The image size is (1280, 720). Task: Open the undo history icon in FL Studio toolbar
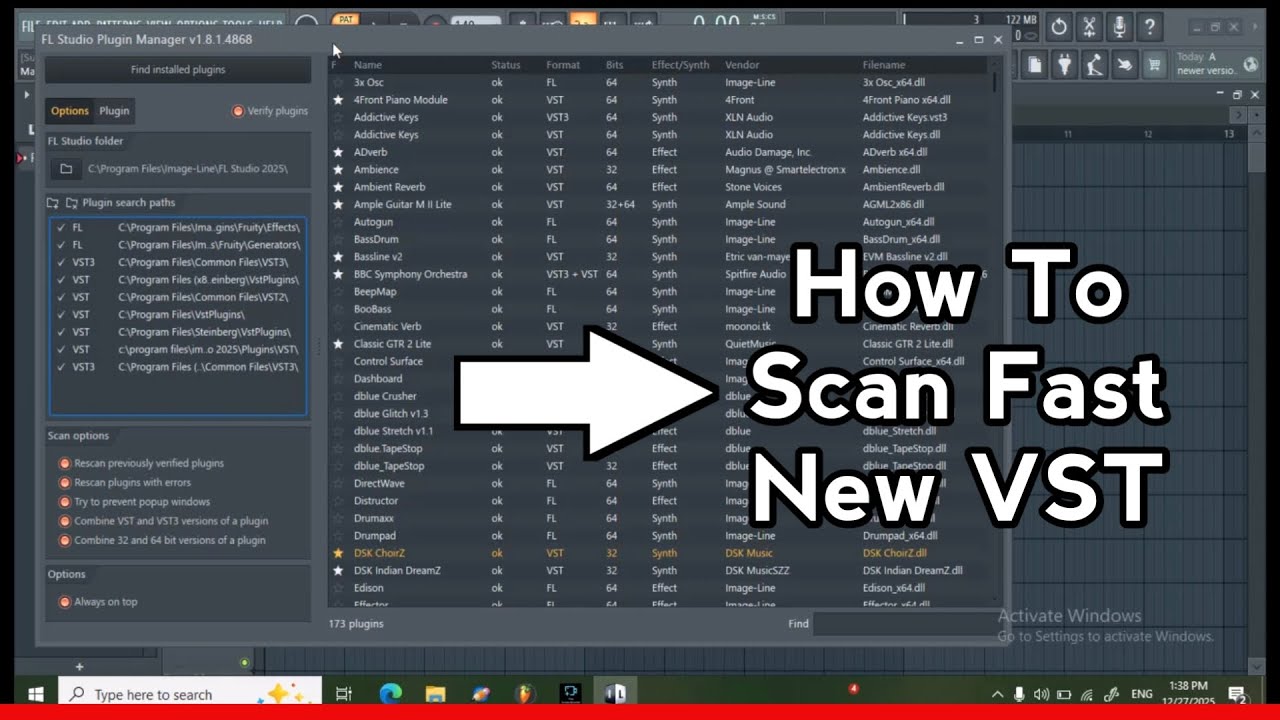tap(1060, 27)
